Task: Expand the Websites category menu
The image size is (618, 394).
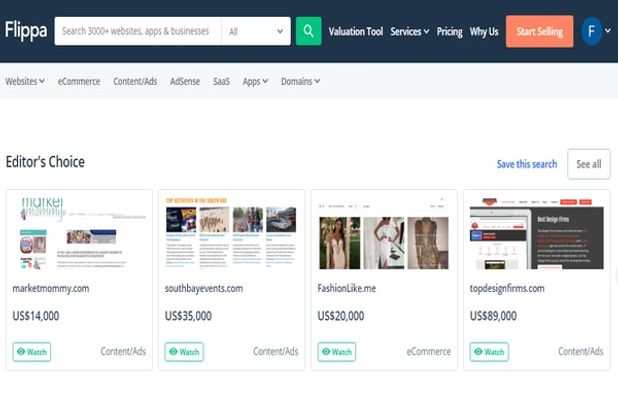Action: [25, 82]
